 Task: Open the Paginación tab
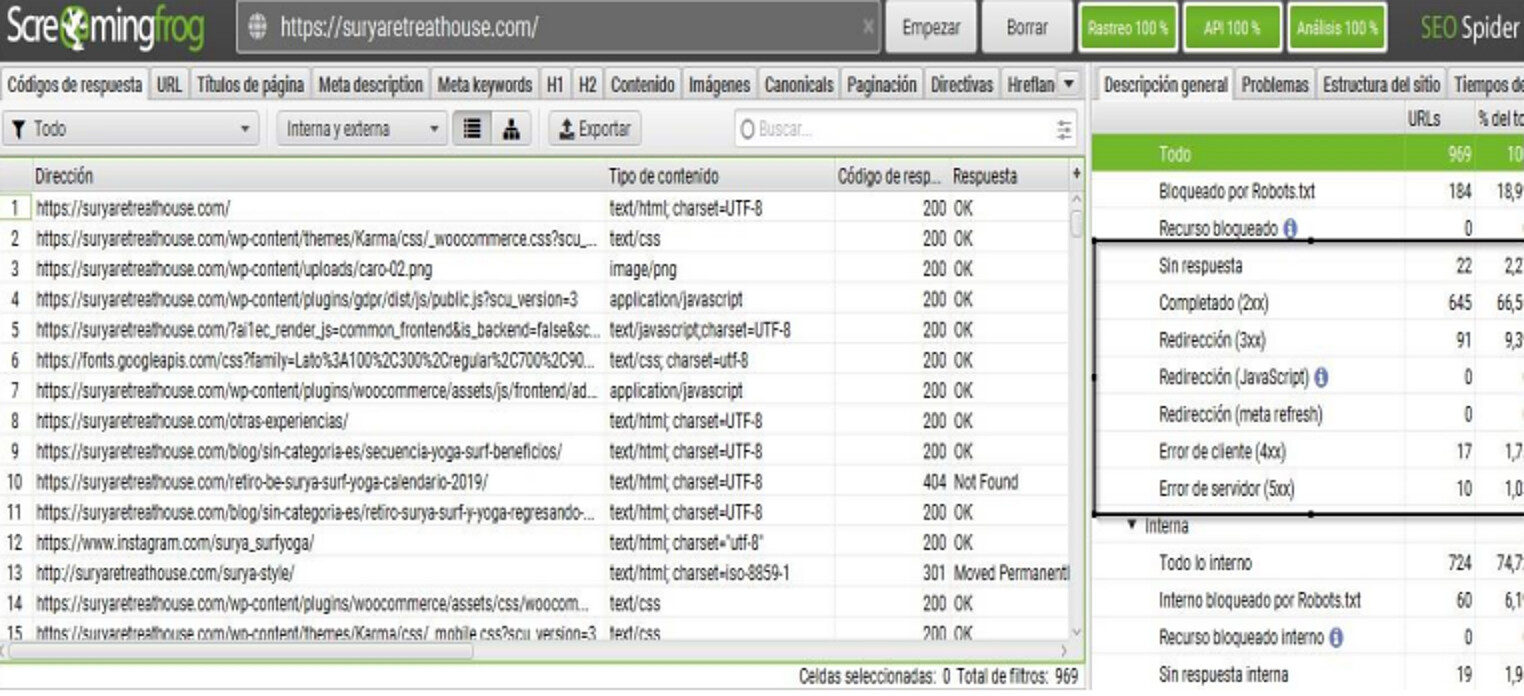pos(881,85)
